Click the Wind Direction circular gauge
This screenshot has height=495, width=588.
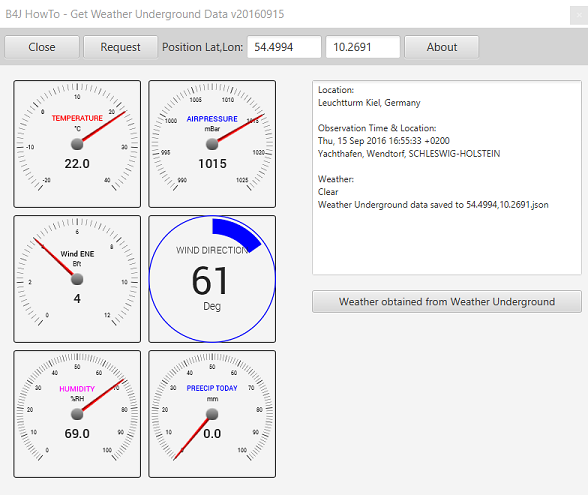click(x=212, y=279)
